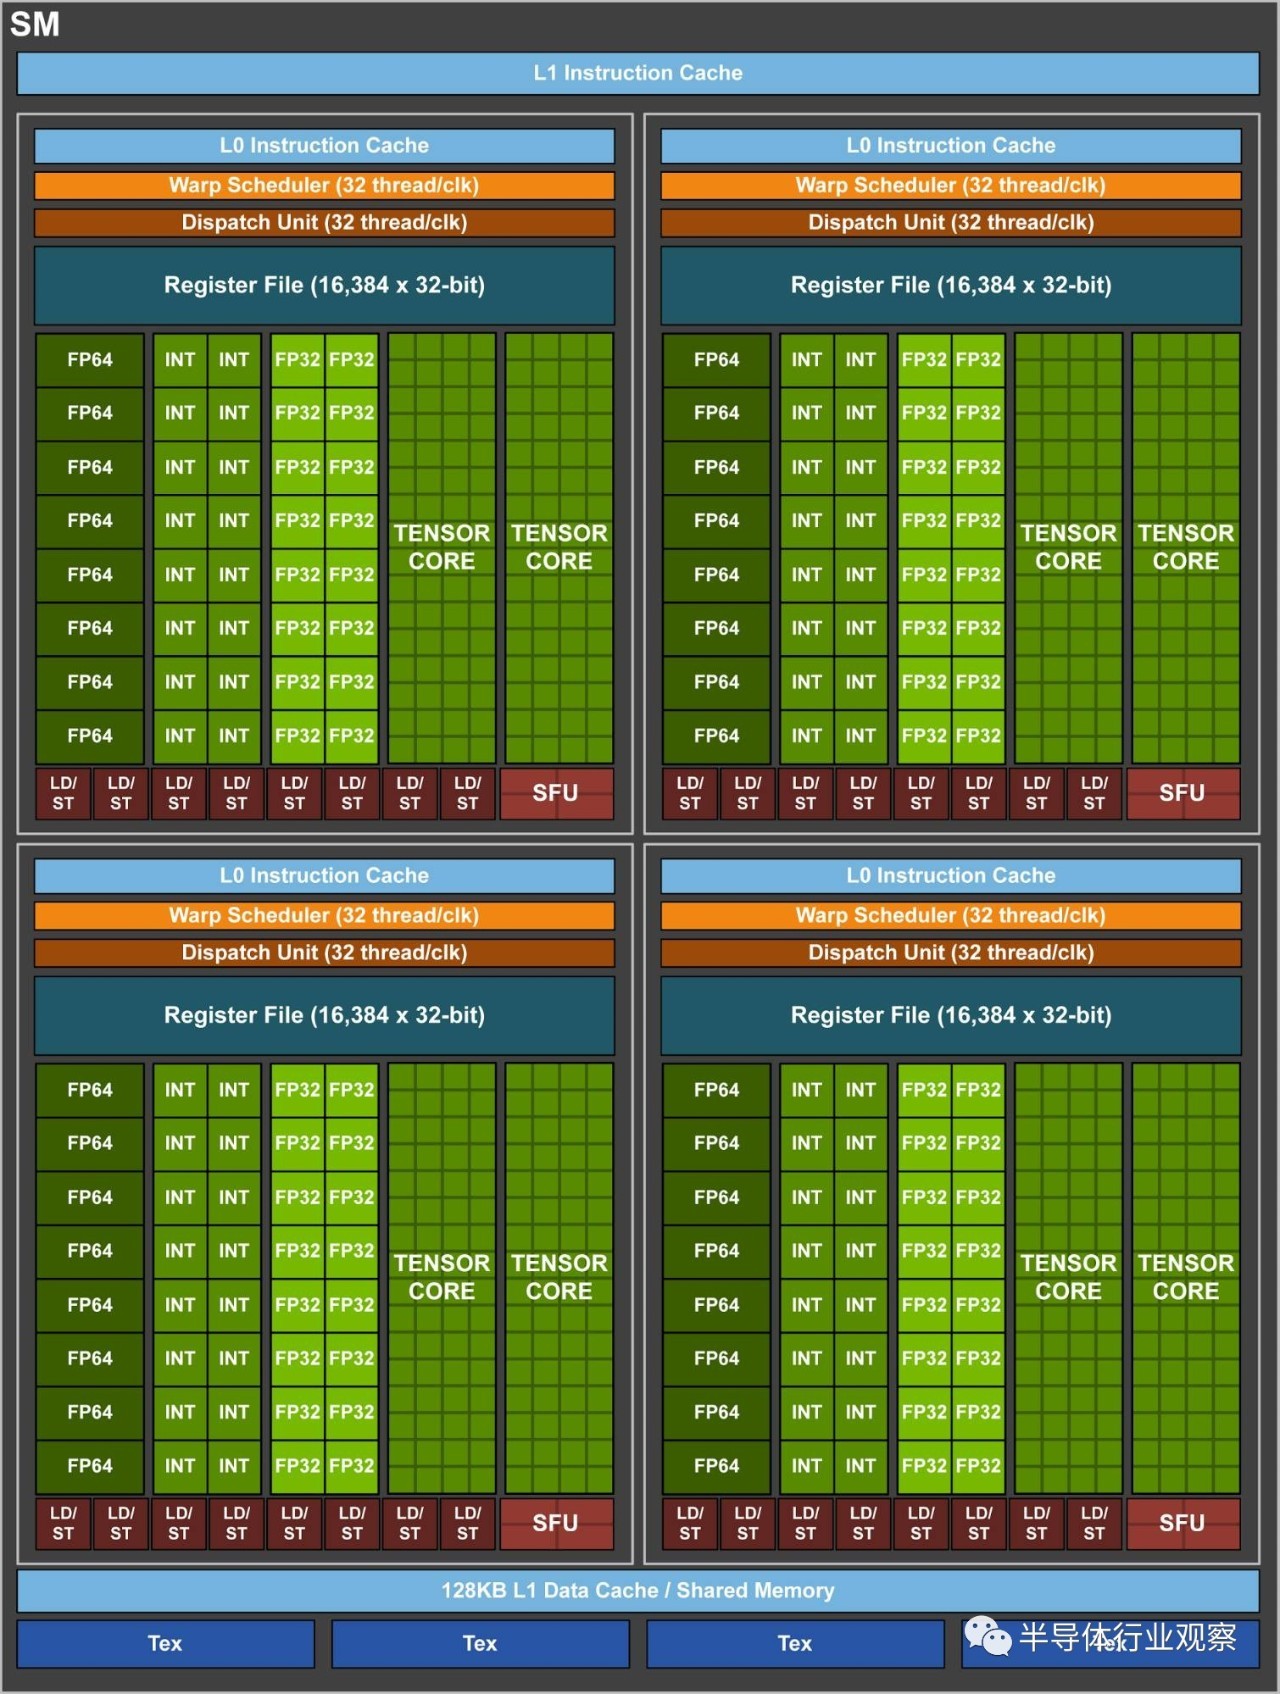Select the topmost FP64 unit in top-left block

coord(90,360)
